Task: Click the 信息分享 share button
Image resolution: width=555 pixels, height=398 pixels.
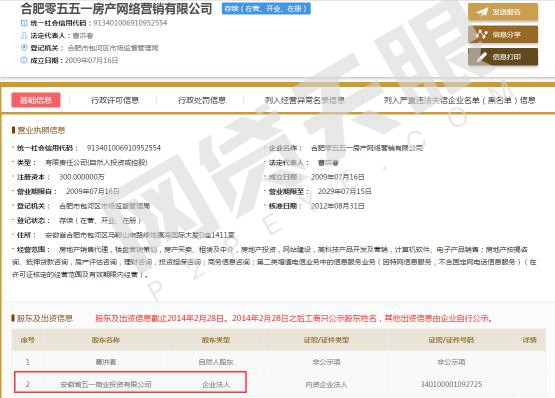Action: pos(503,34)
